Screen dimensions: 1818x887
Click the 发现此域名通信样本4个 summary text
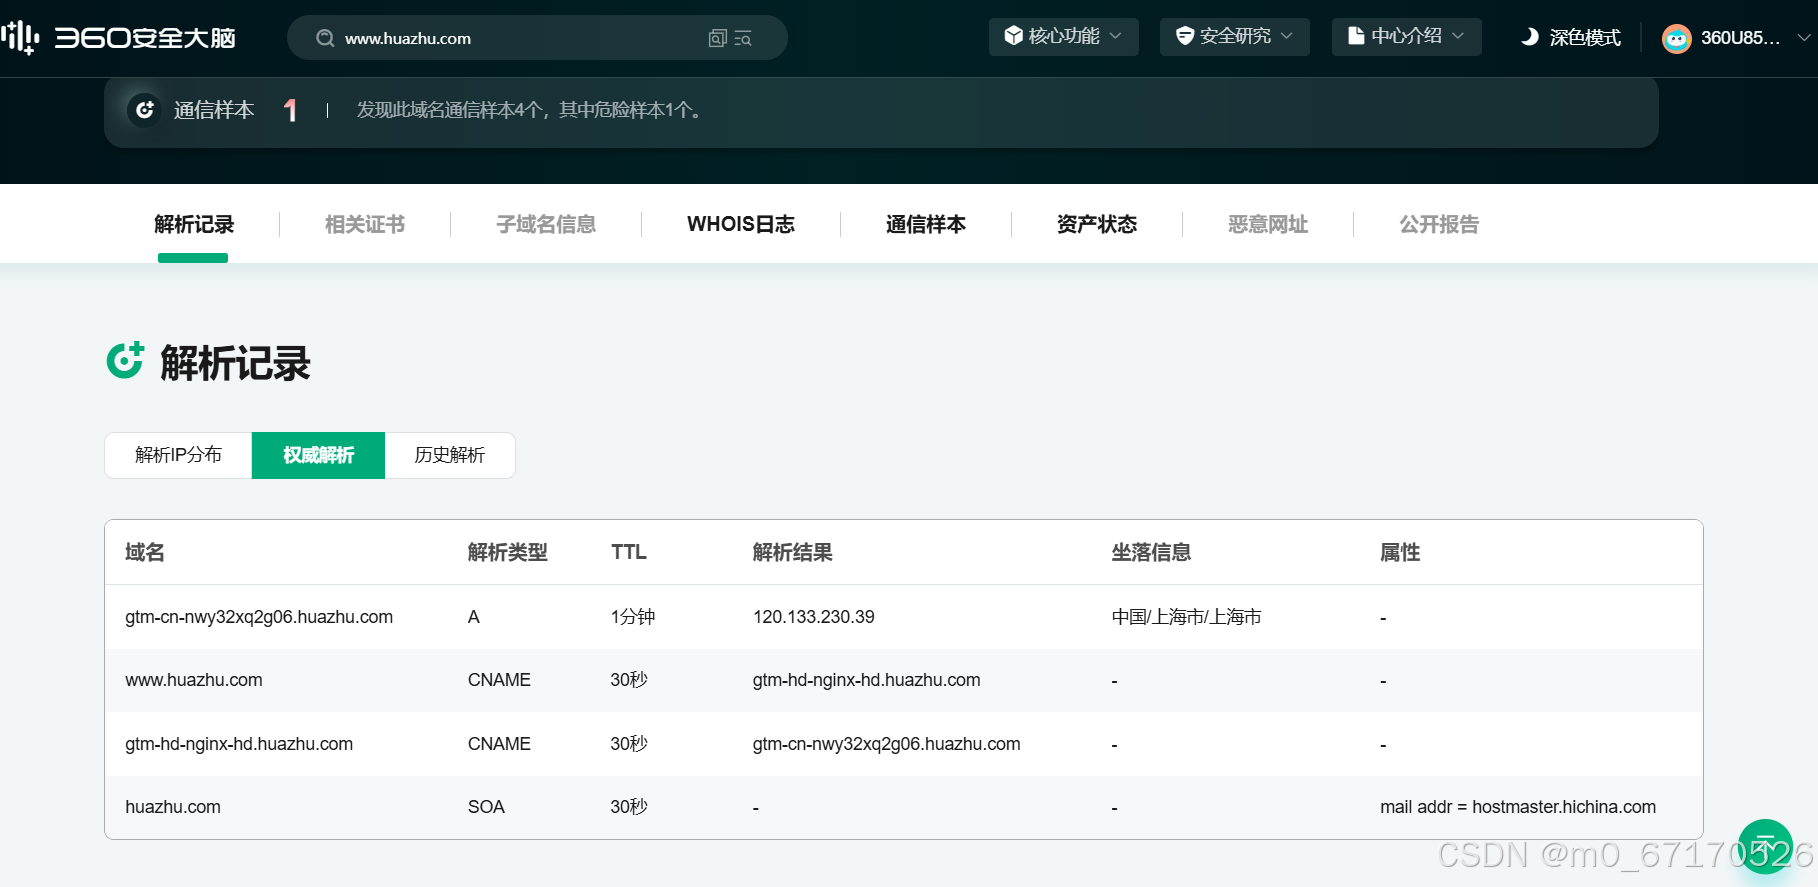pos(531,110)
